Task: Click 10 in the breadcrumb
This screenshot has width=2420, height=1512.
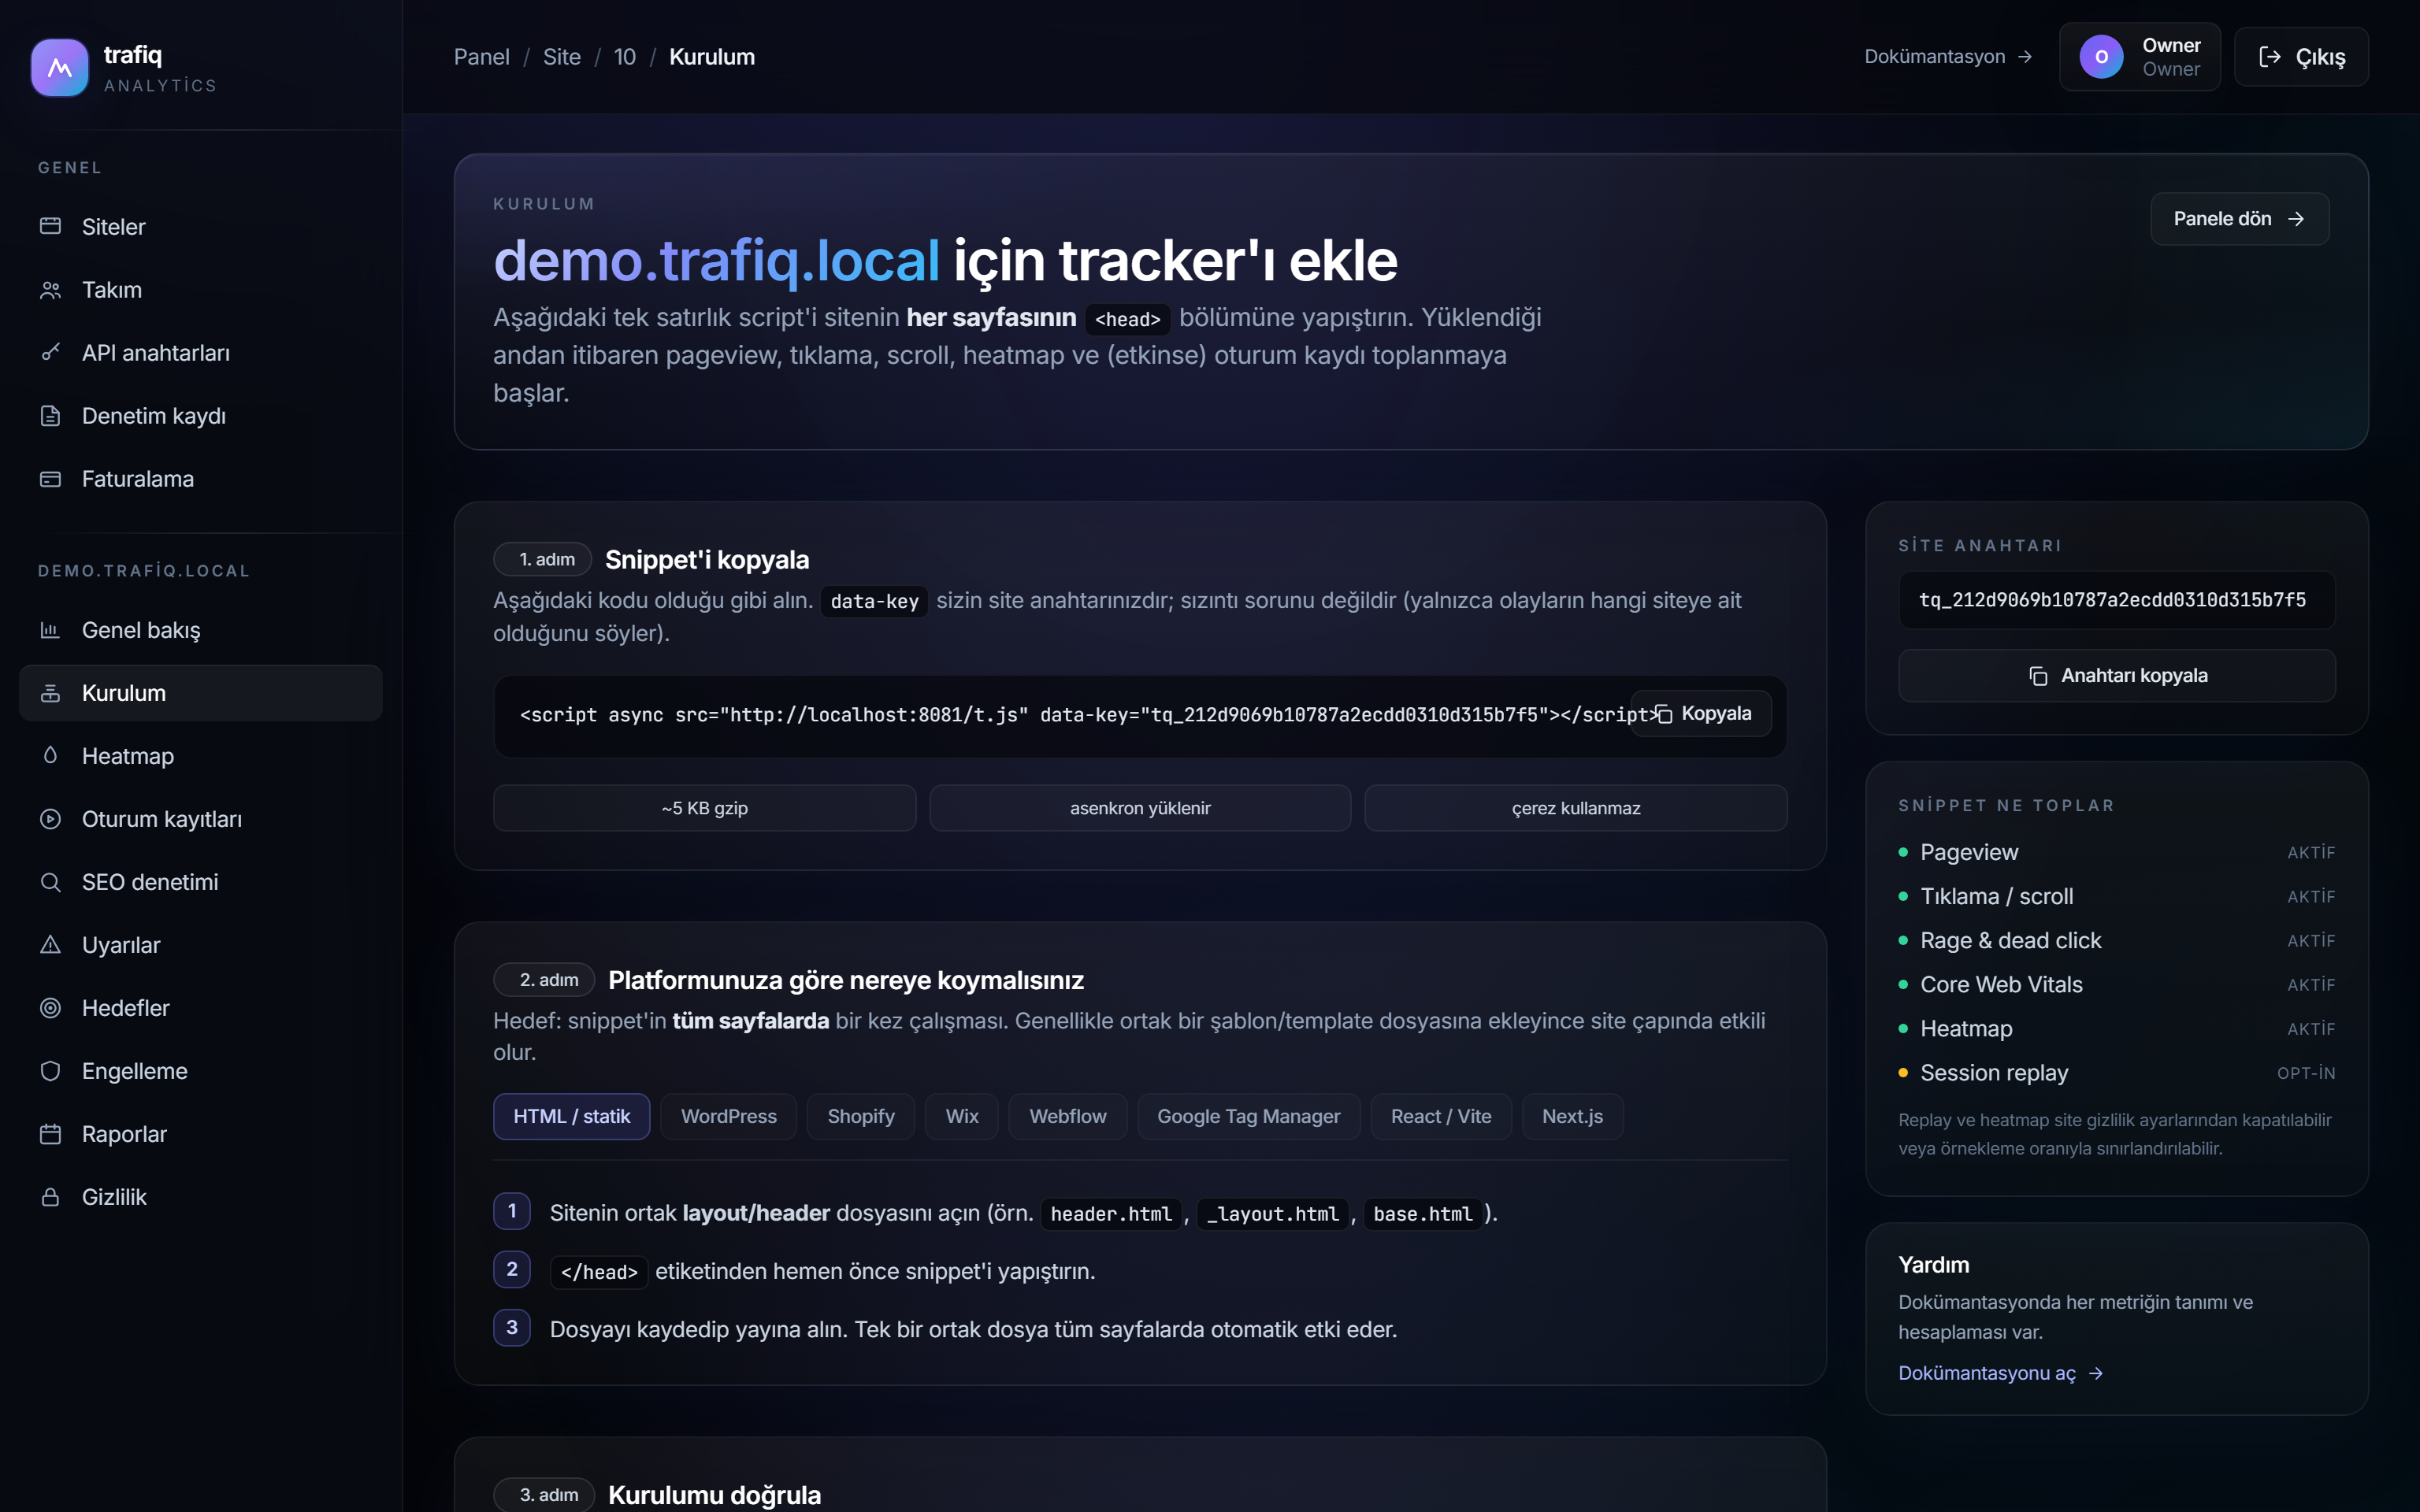Action: tap(625, 57)
